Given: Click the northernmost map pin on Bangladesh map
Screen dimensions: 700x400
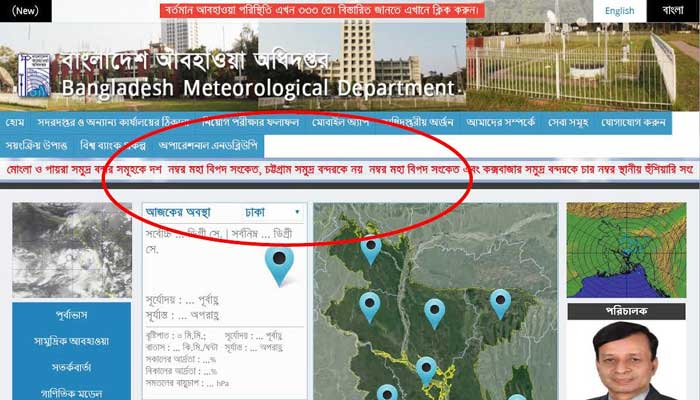Looking at the screenshot, I should (x=371, y=249).
